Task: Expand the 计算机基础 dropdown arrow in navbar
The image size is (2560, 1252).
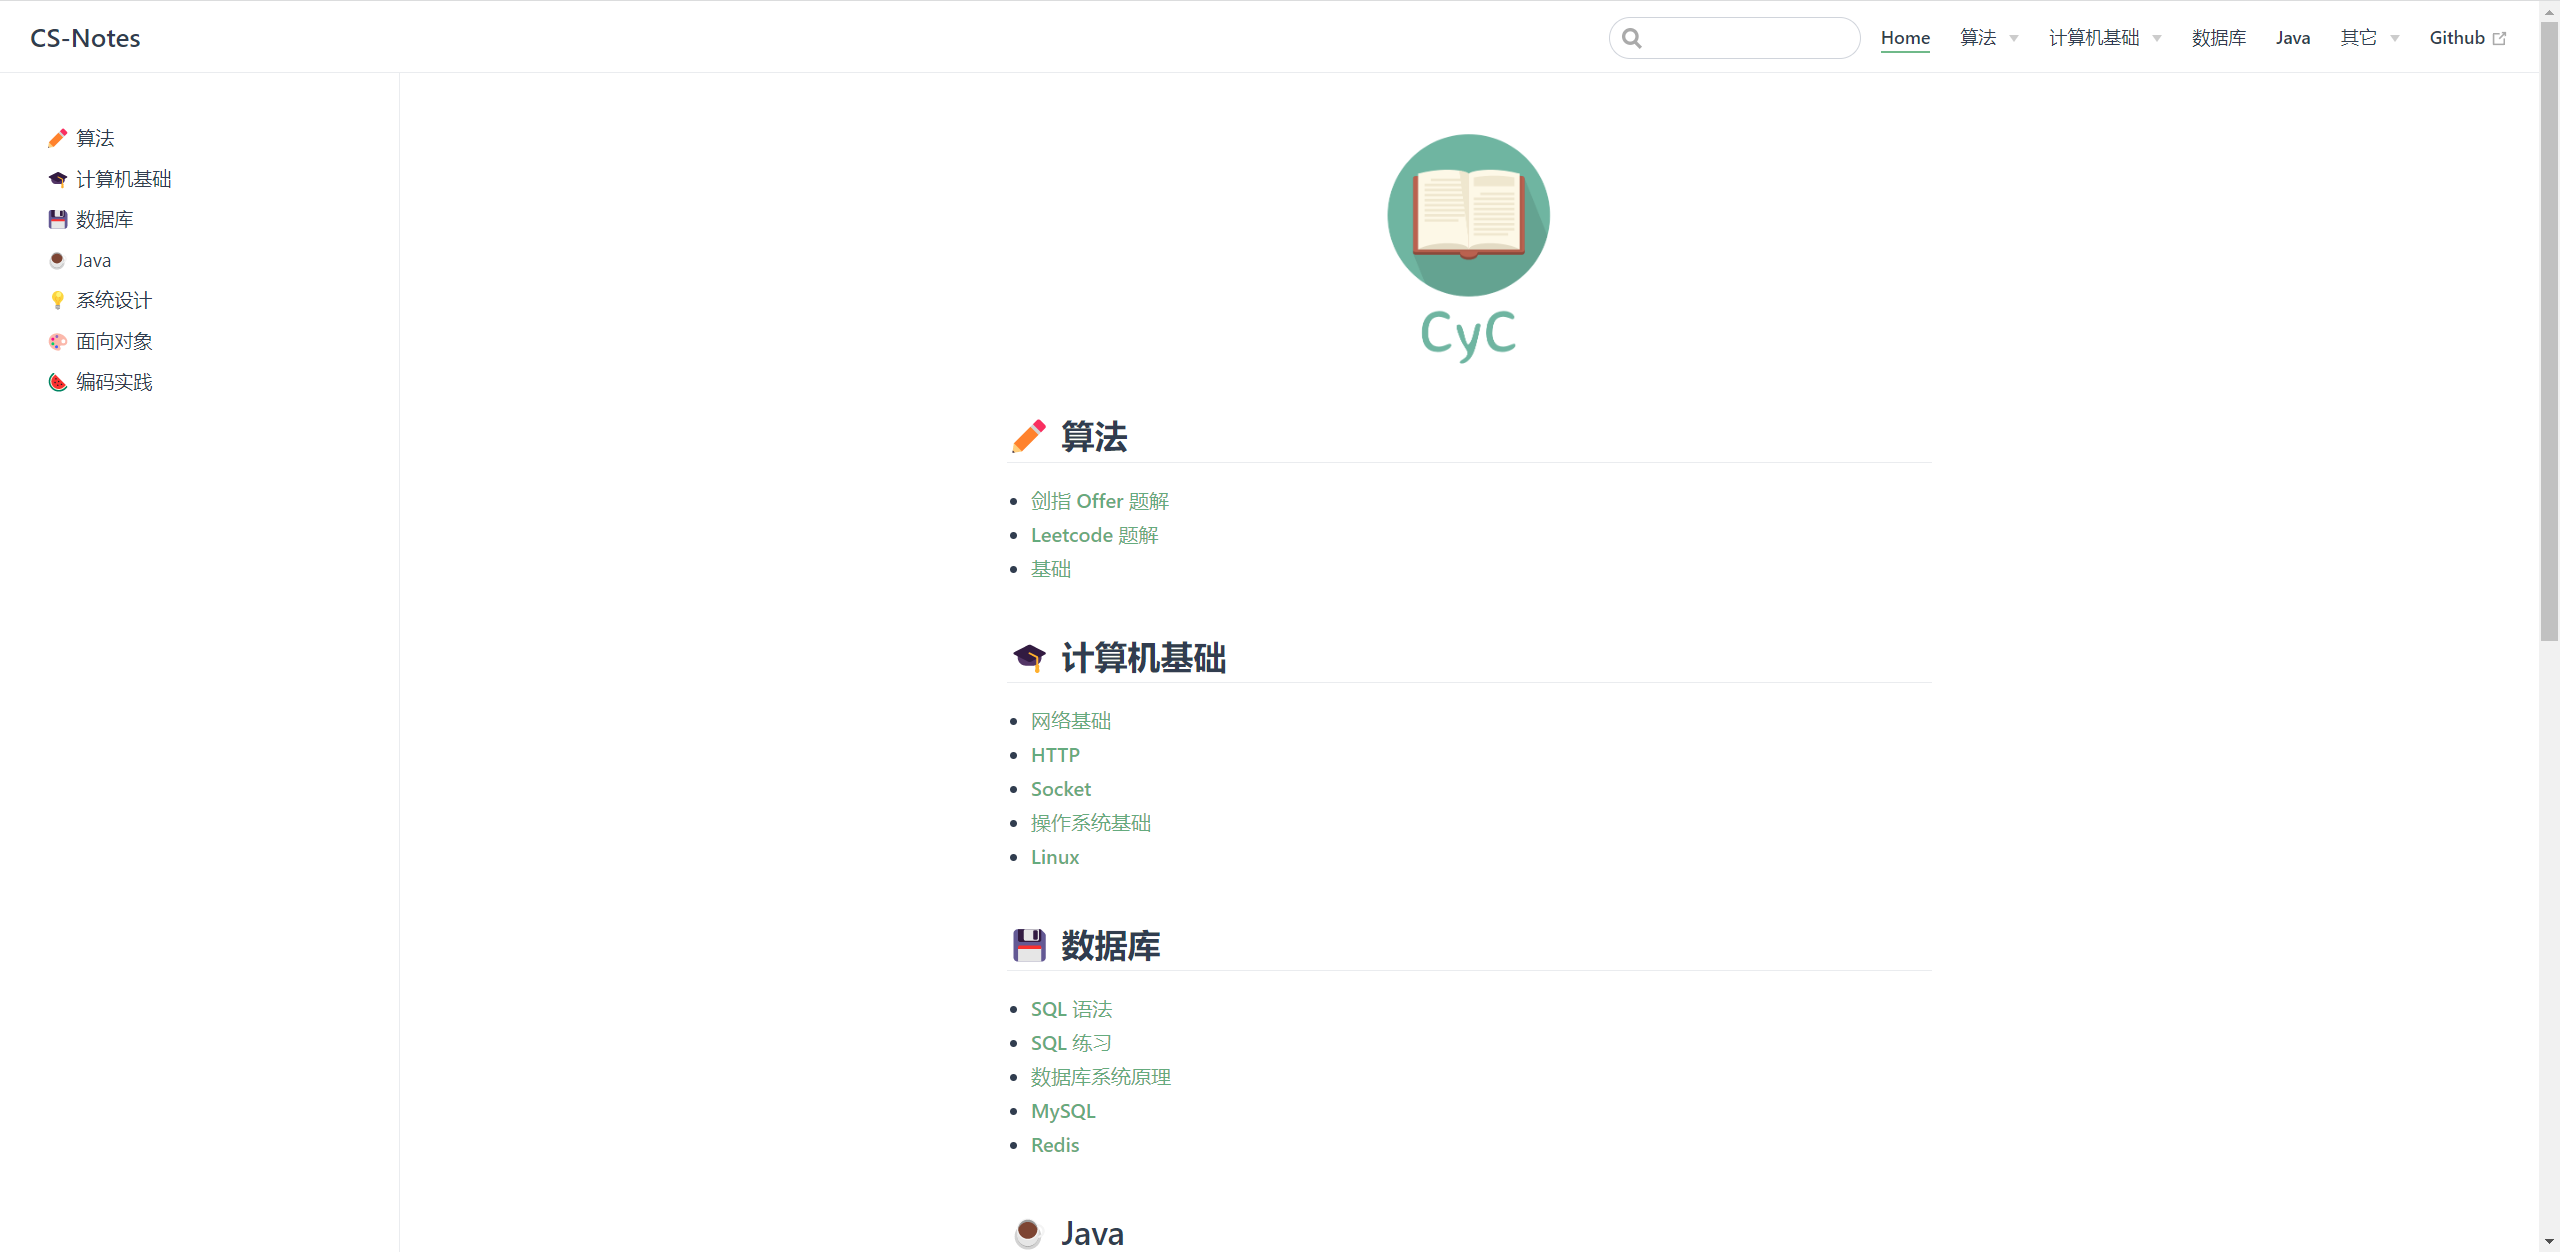Action: (x=2157, y=39)
